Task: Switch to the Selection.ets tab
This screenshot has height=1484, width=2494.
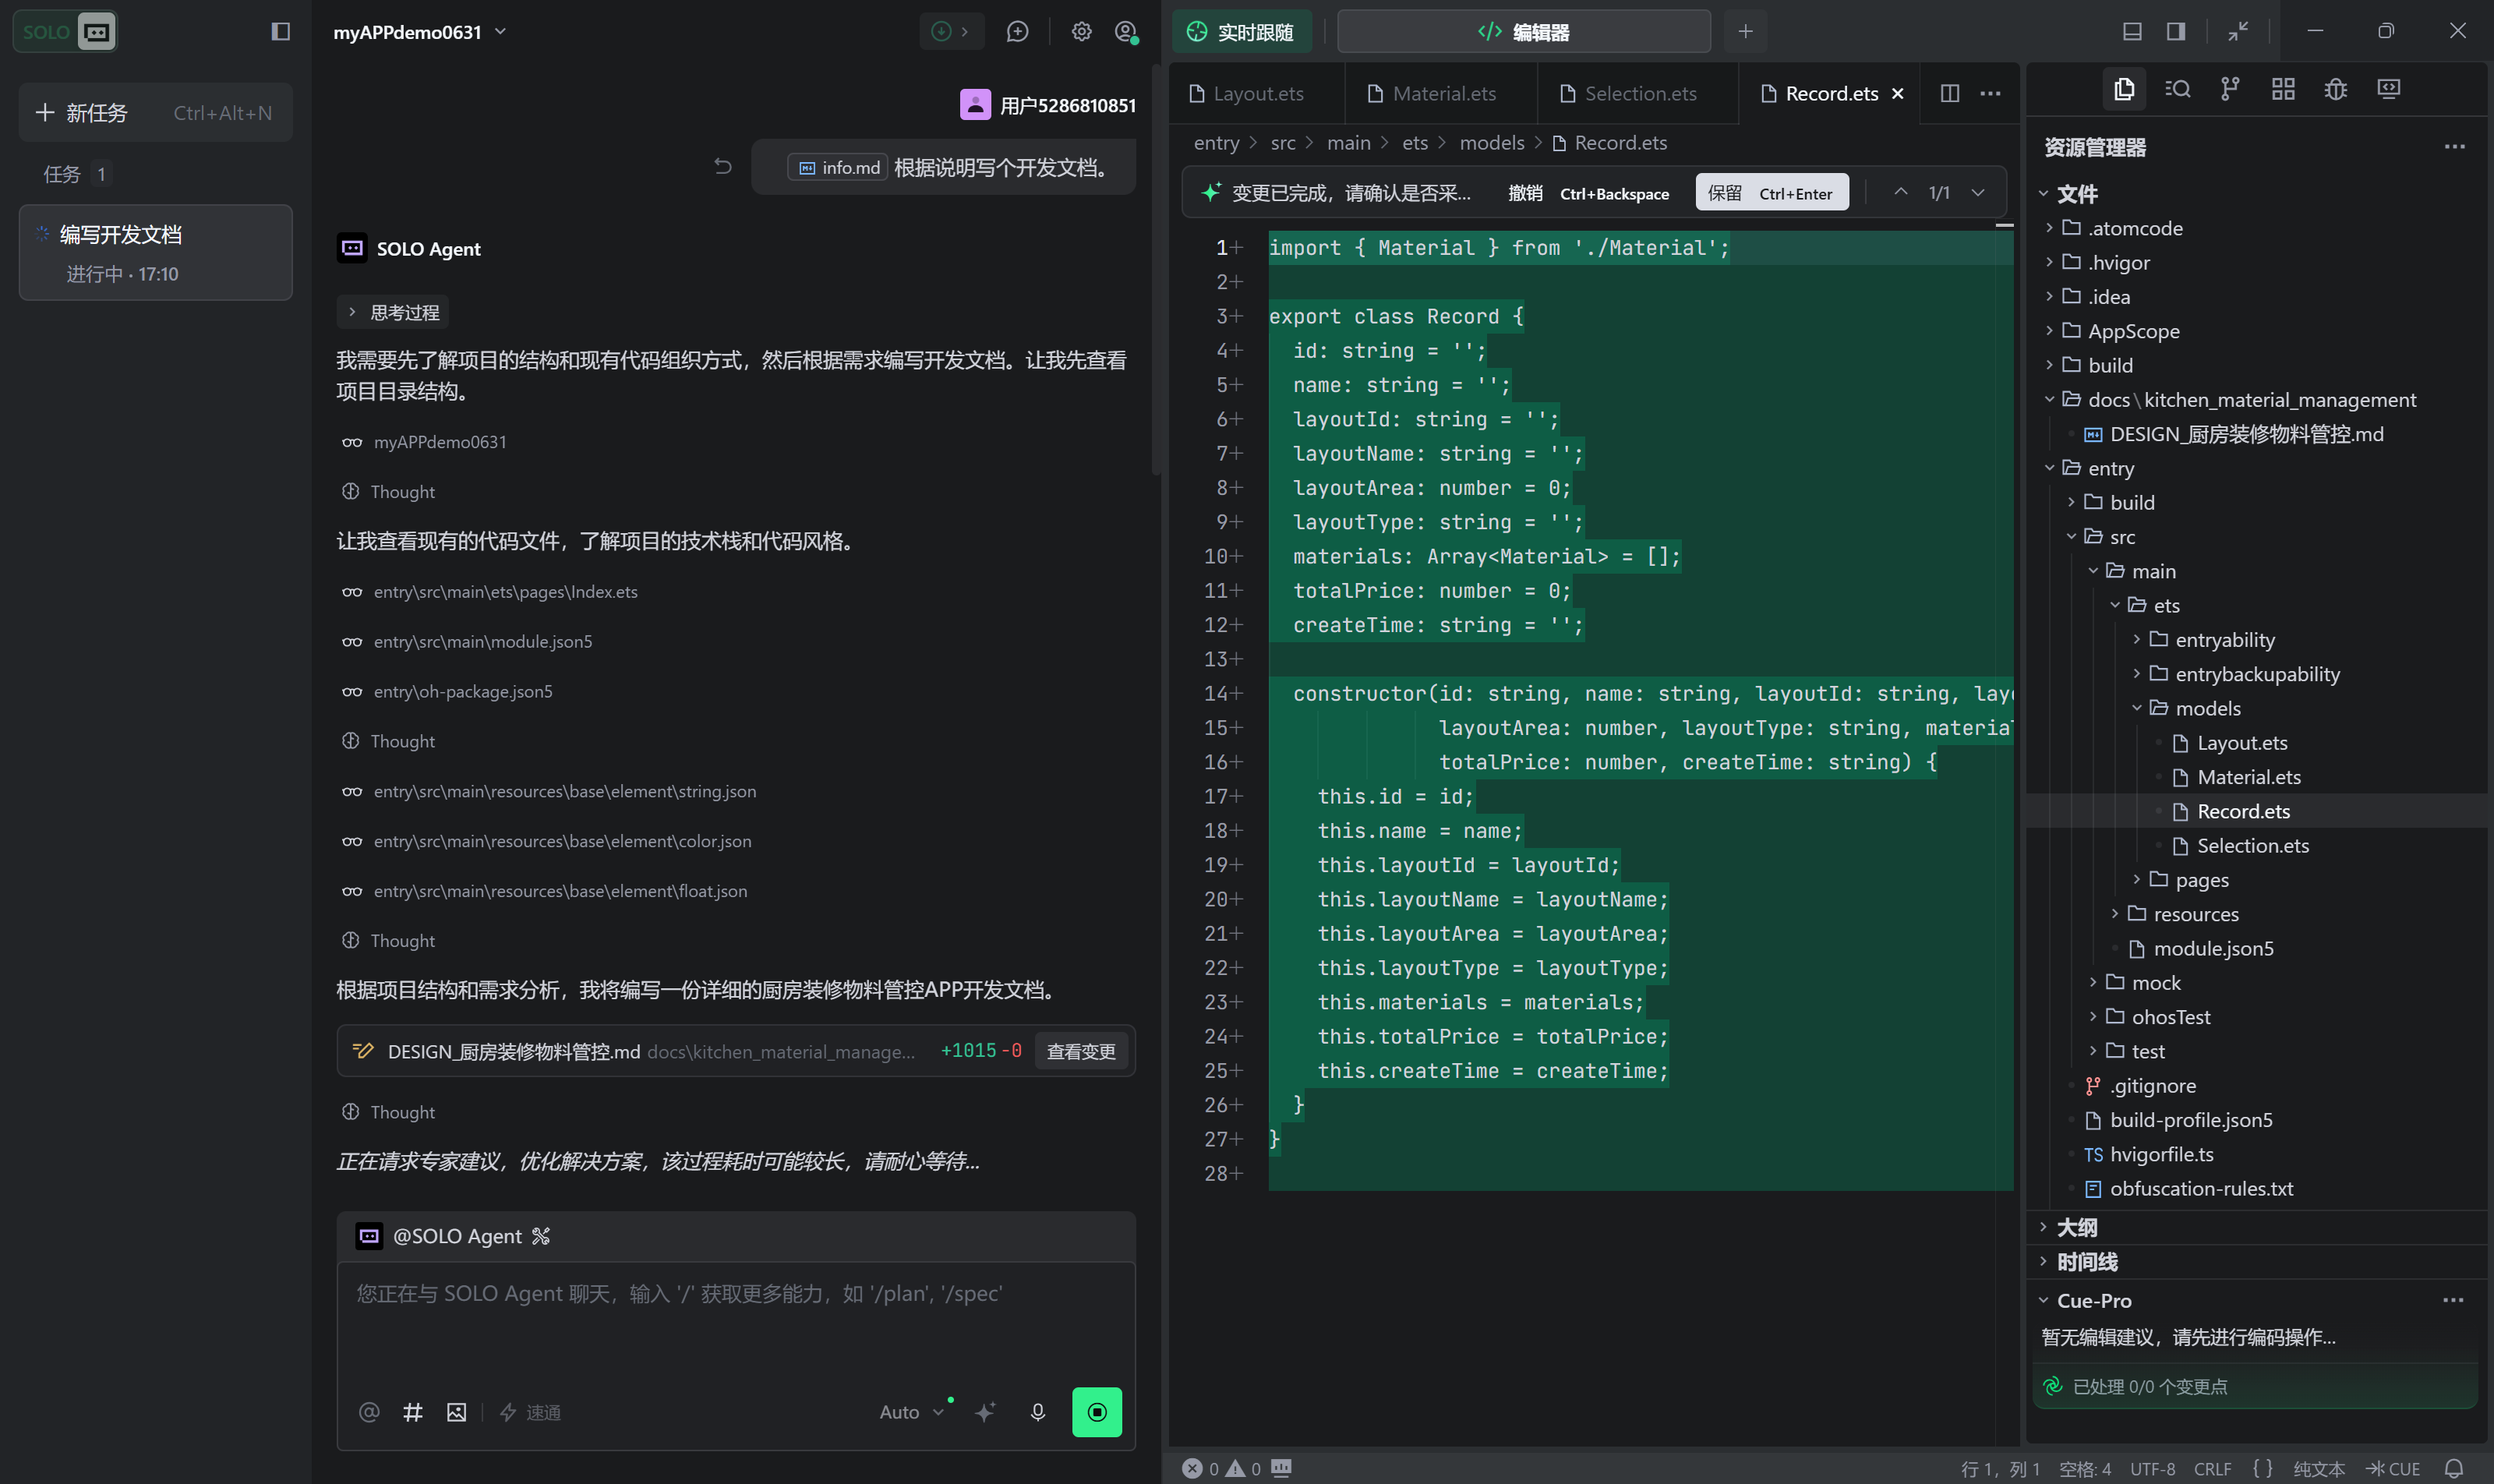Action: click(1638, 93)
